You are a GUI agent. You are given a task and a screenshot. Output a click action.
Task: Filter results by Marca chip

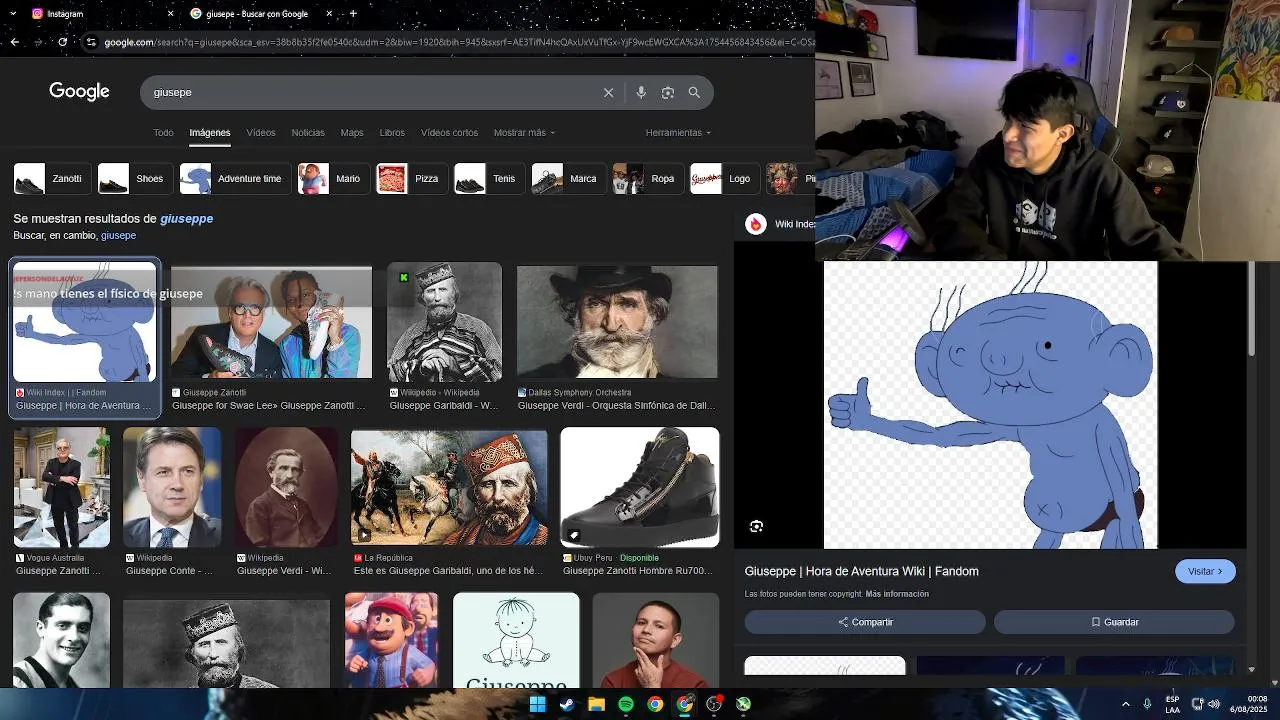coord(568,178)
